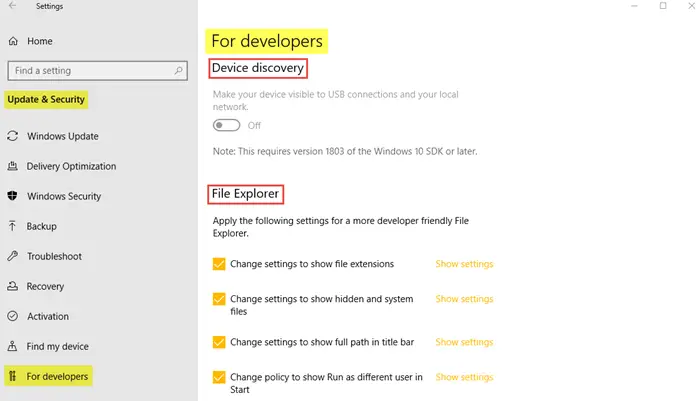Uncheck show hidden and system files checkbox
The height and width of the screenshot is (401, 700).
coord(219,299)
